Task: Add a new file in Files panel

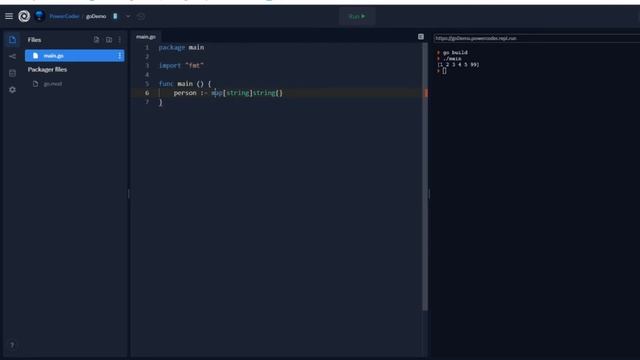Action: click(96, 40)
